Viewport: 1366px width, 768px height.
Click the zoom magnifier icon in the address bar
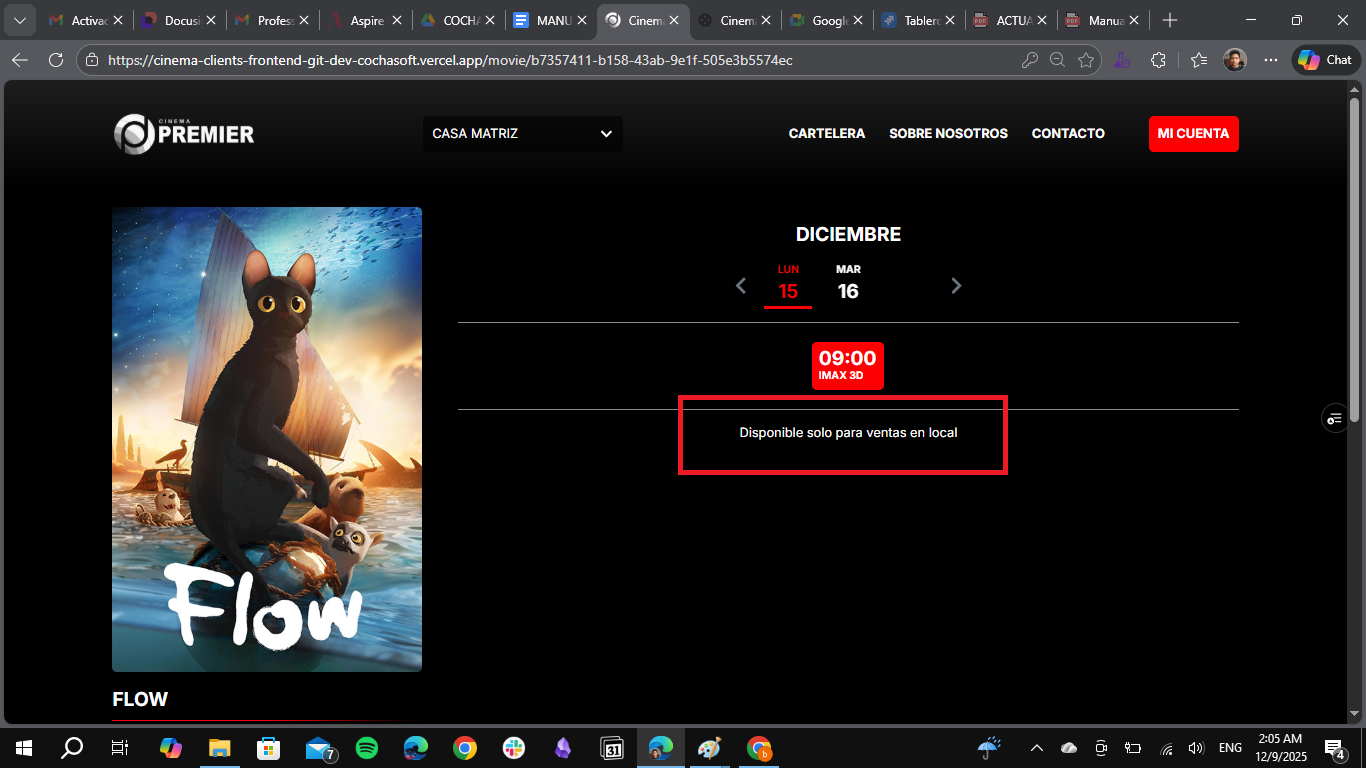click(1057, 60)
